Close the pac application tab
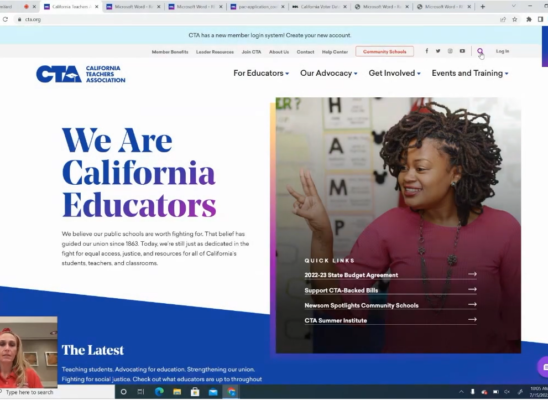The image size is (548, 400). coord(283,7)
